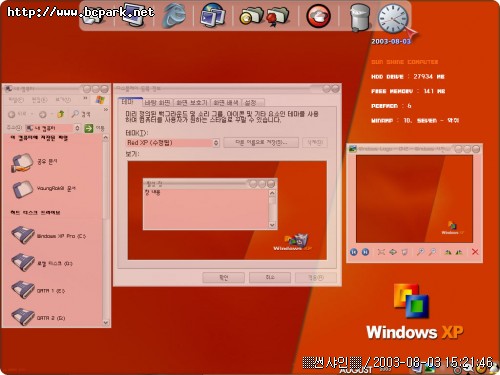Click the analog clock in the dock
Image resolution: width=500 pixels, height=375 pixels.
point(393,18)
